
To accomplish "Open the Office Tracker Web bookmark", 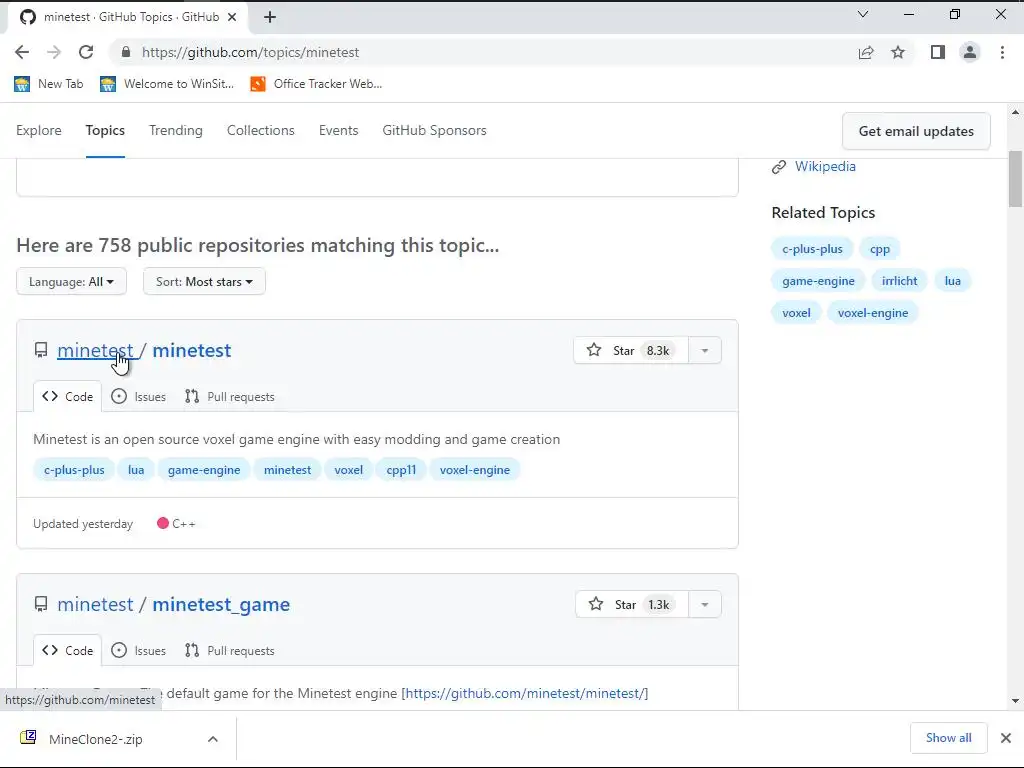I will click(317, 84).
